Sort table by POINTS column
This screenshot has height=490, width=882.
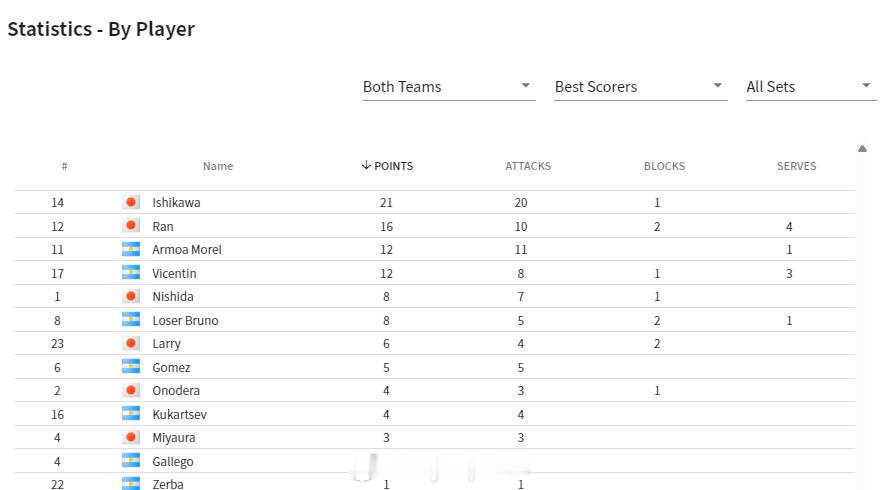tap(393, 166)
